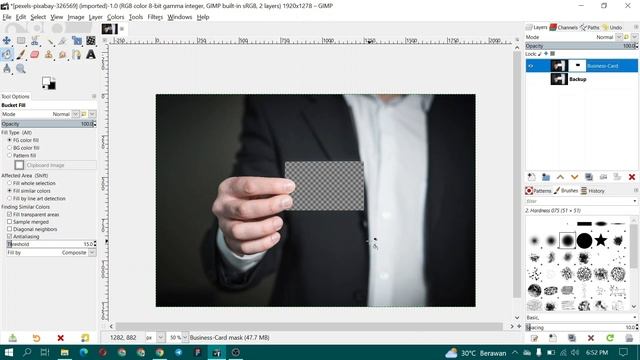Reset tool options to defaults

point(85,338)
